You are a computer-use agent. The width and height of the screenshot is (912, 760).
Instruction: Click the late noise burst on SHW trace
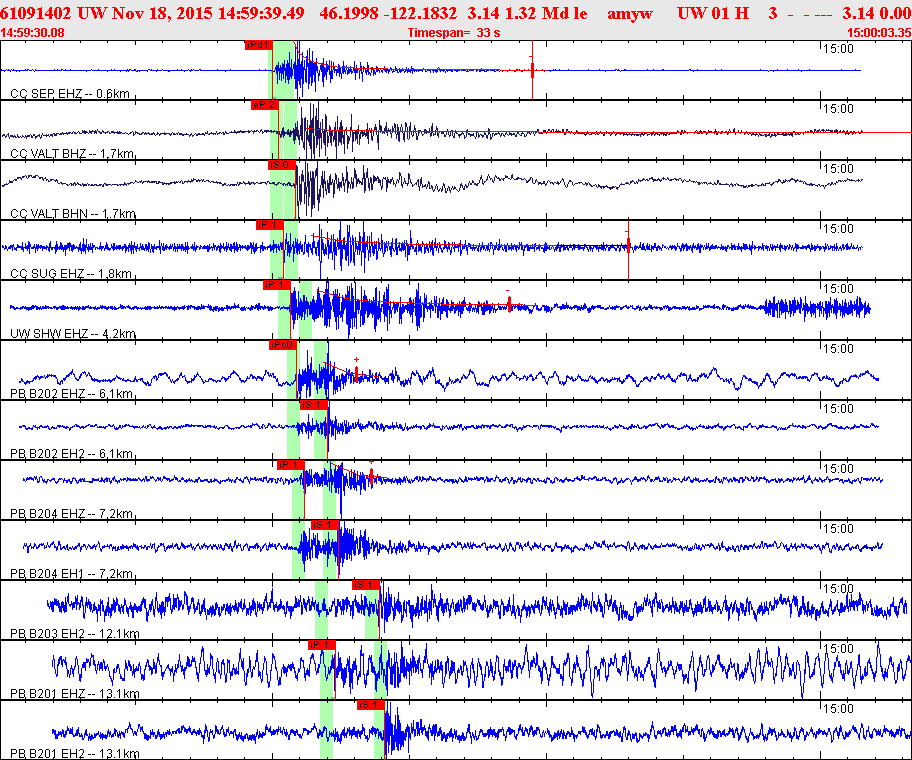(x=817, y=308)
